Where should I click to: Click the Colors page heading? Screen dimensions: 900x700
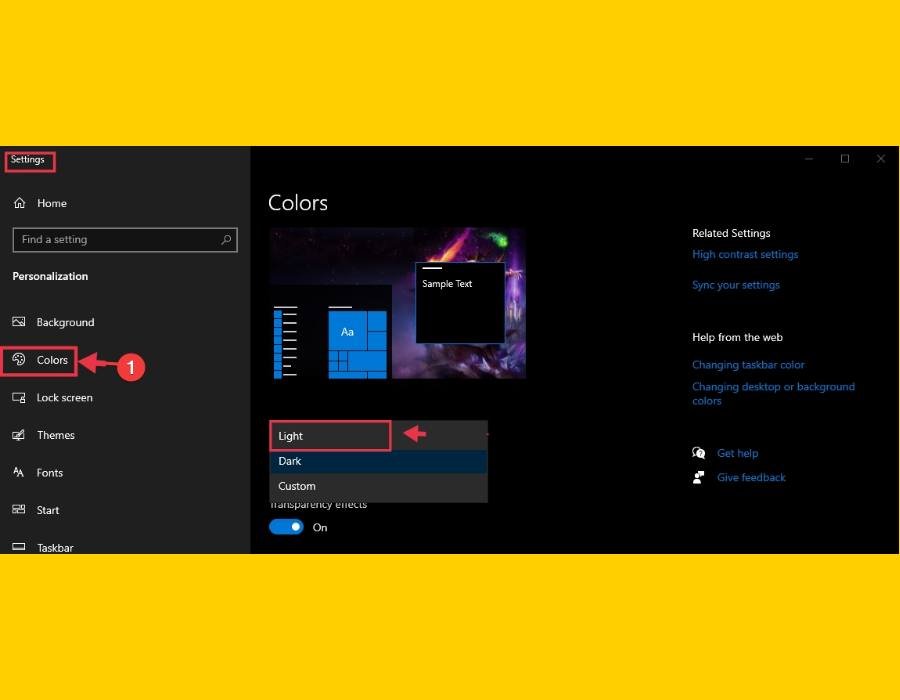click(298, 203)
